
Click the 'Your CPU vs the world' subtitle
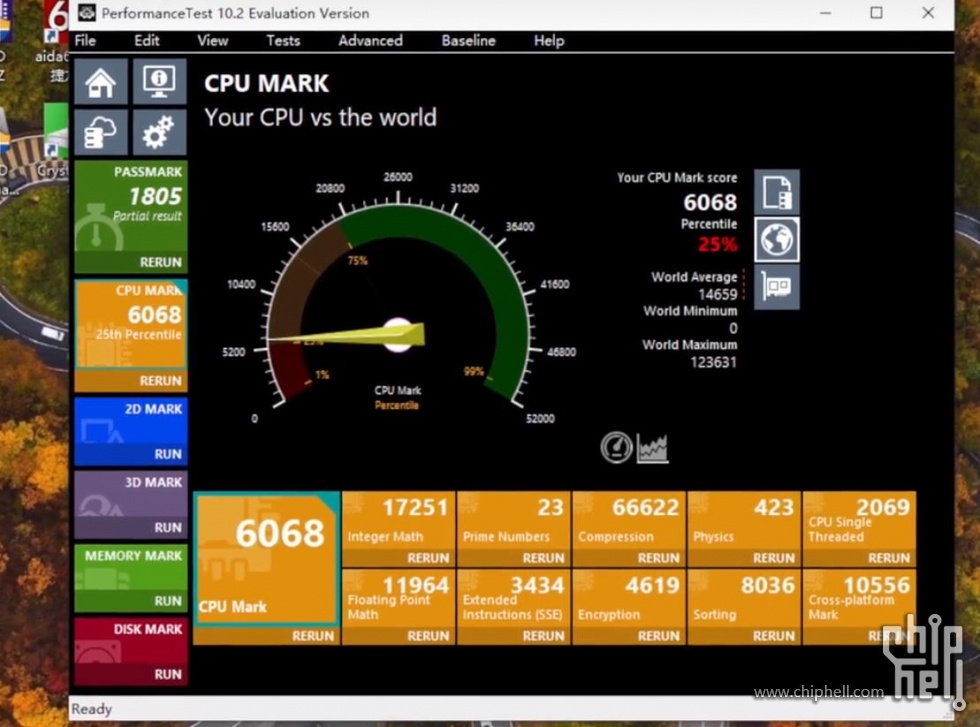pos(321,118)
